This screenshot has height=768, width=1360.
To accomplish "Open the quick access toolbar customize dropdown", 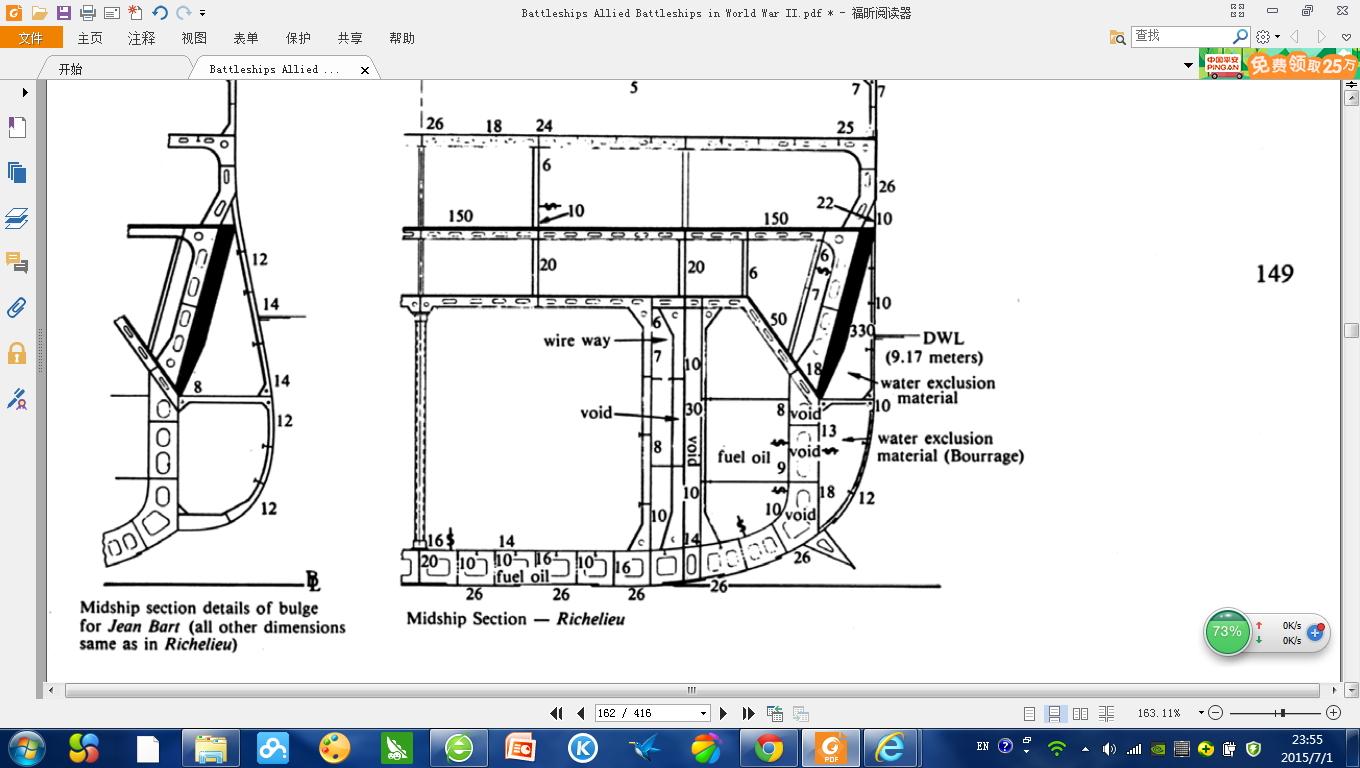I will click(x=202, y=13).
